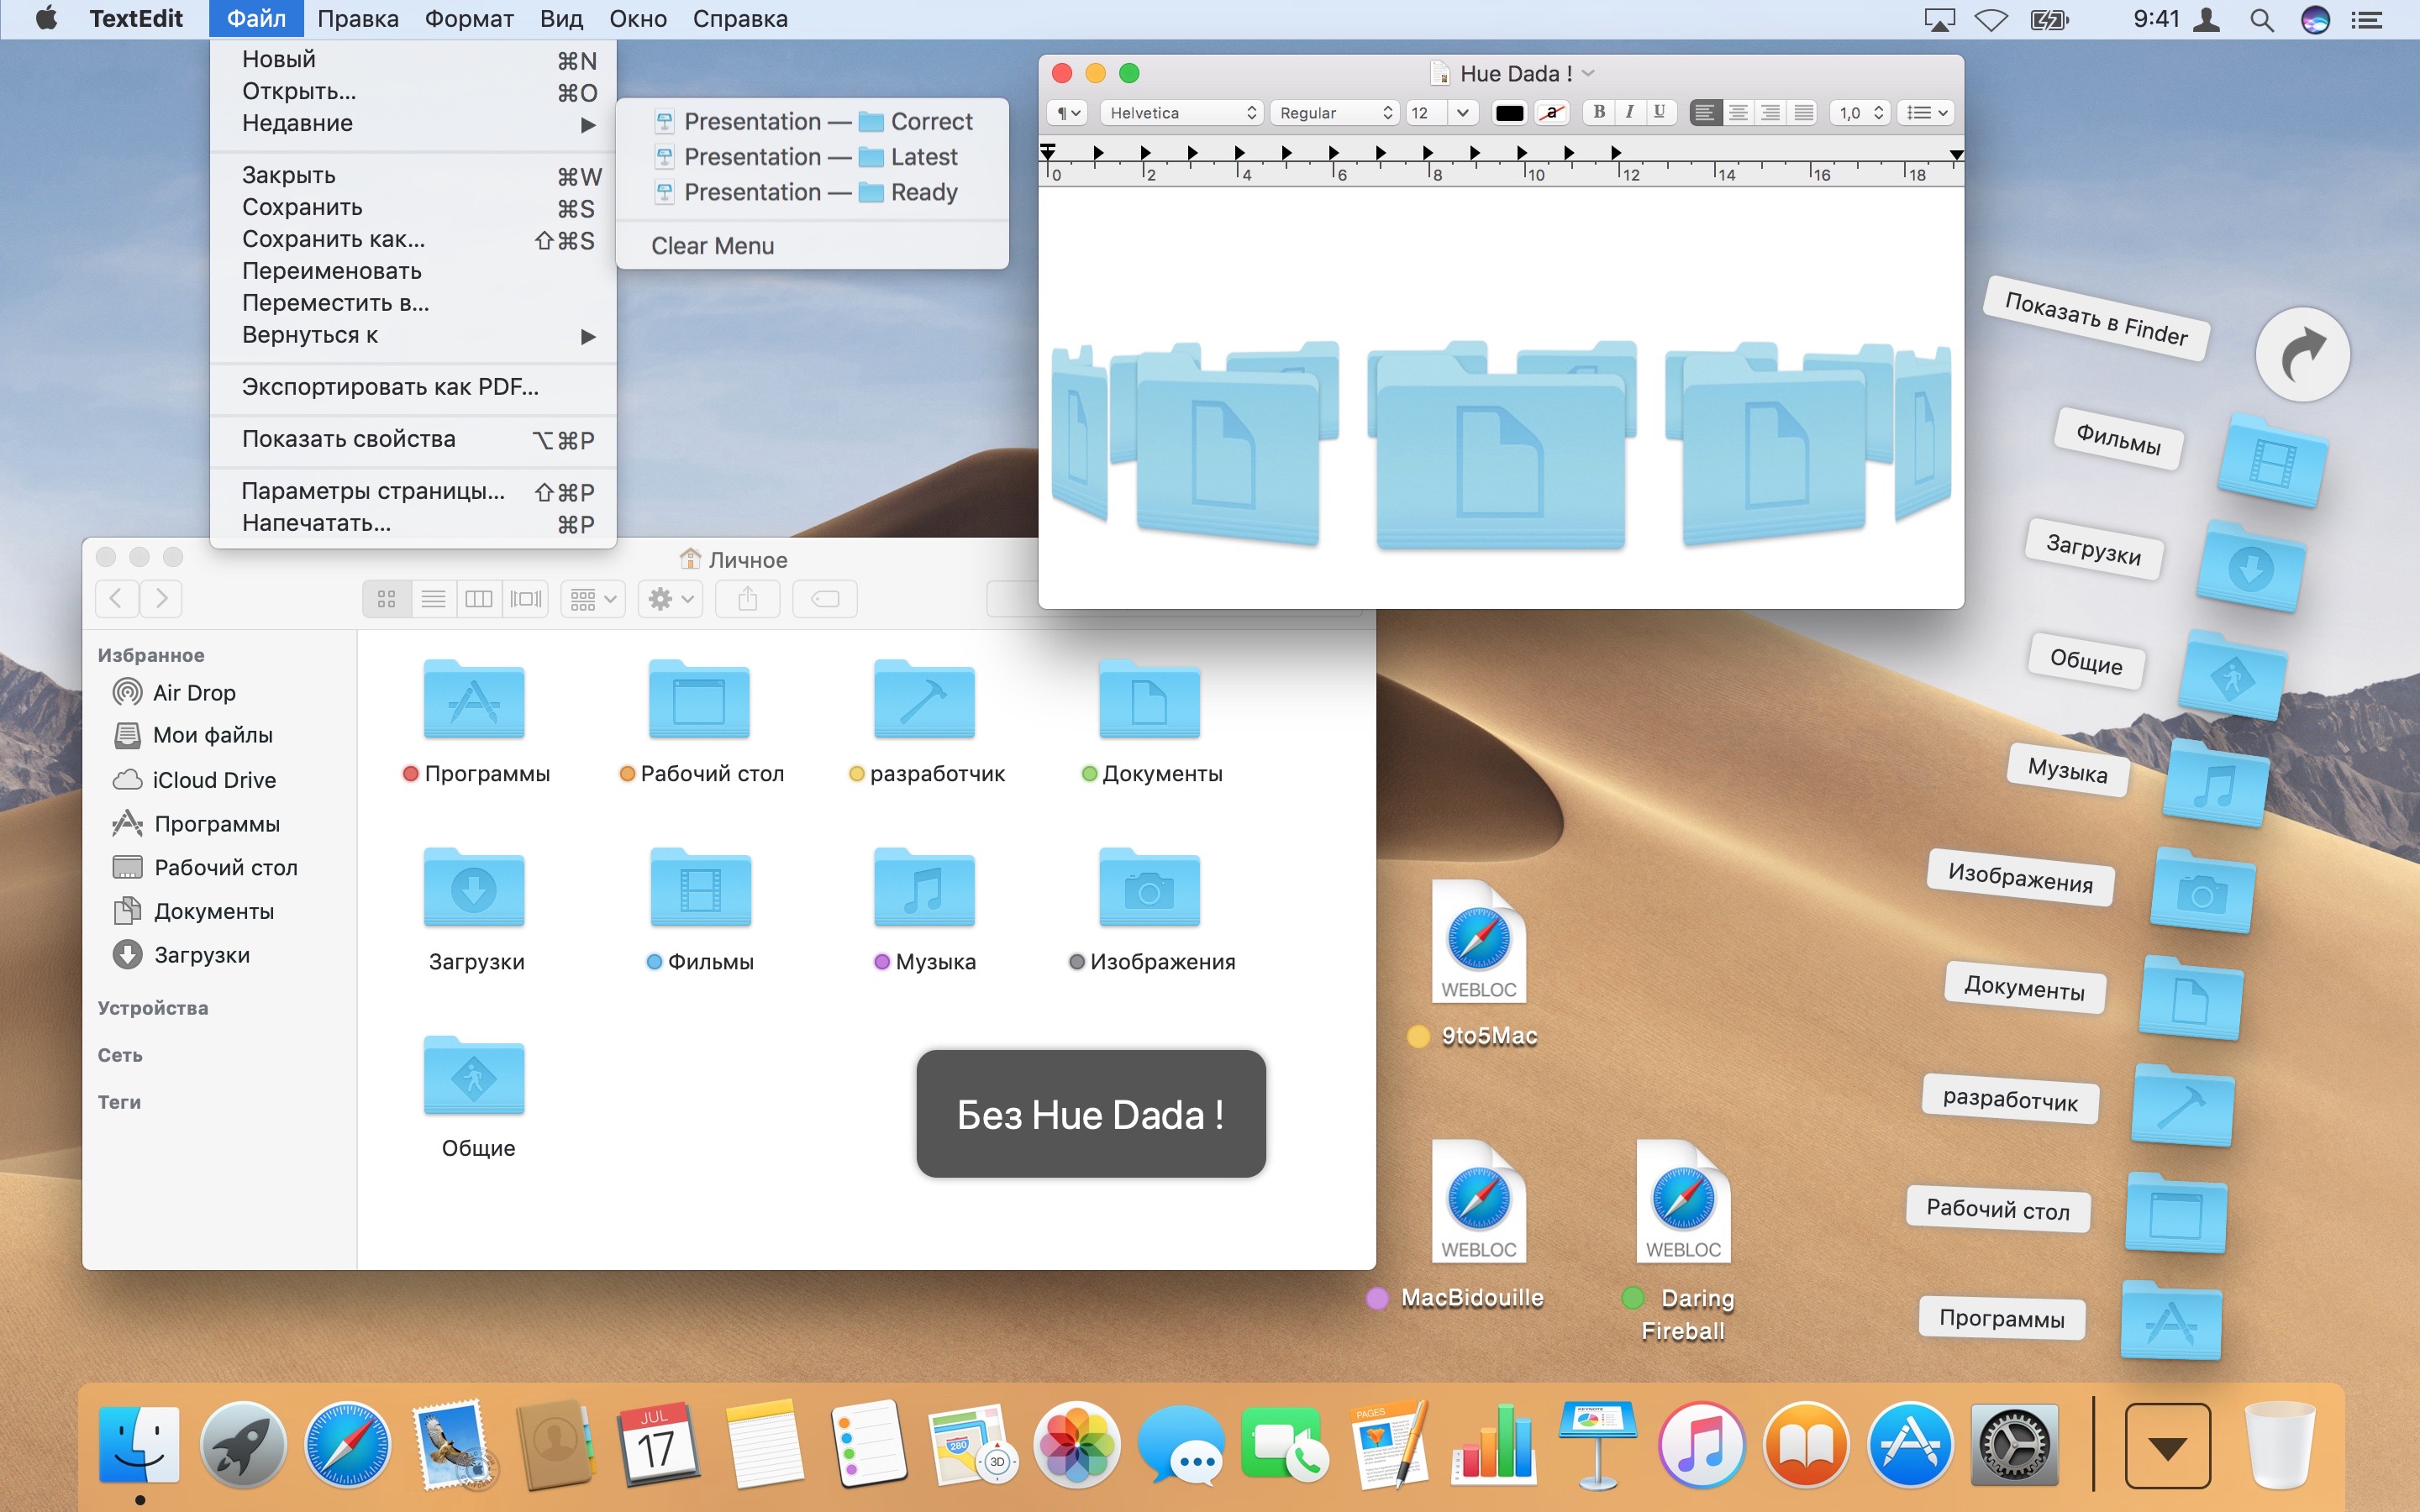Click the stack open-in-Finder arrow circle
The width and height of the screenshot is (2420, 1512).
tap(2302, 354)
